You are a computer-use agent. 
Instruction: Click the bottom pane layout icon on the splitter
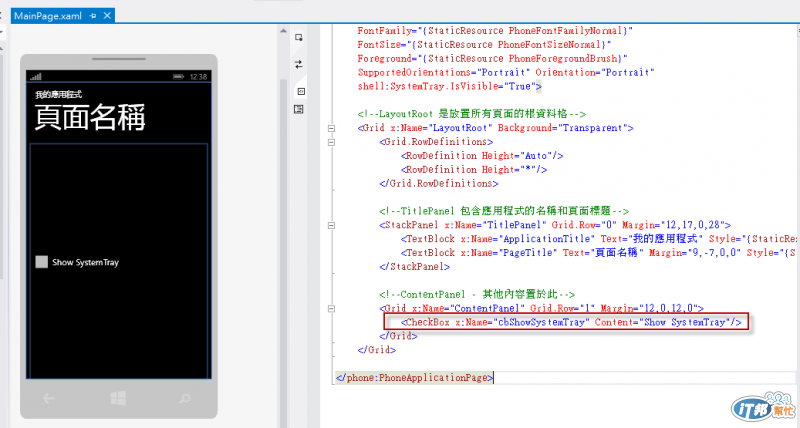coord(299,109)
